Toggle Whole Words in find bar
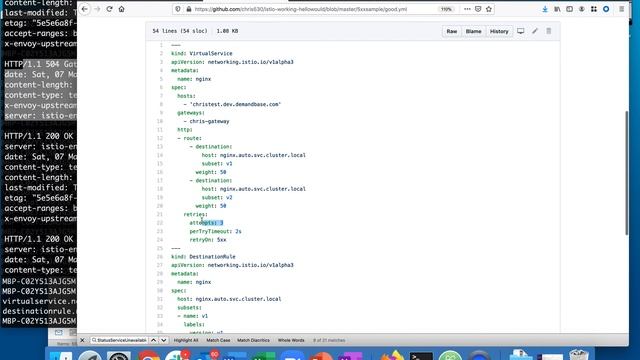 click(x=291, y=340)
